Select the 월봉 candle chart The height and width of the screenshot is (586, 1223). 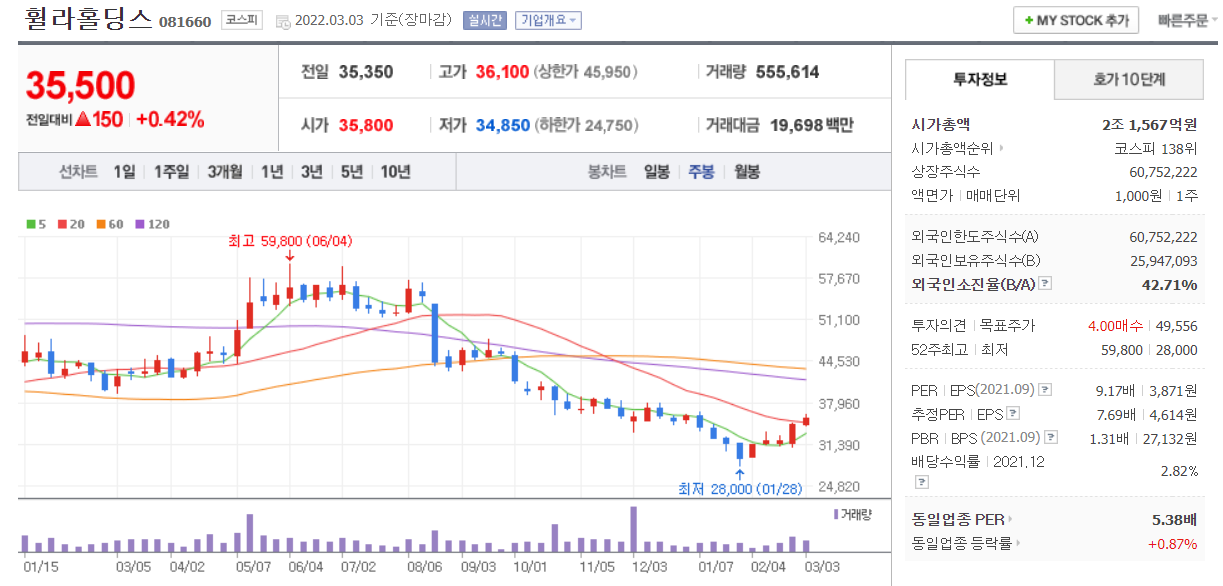pyautogui.click(x=747, y=171)
